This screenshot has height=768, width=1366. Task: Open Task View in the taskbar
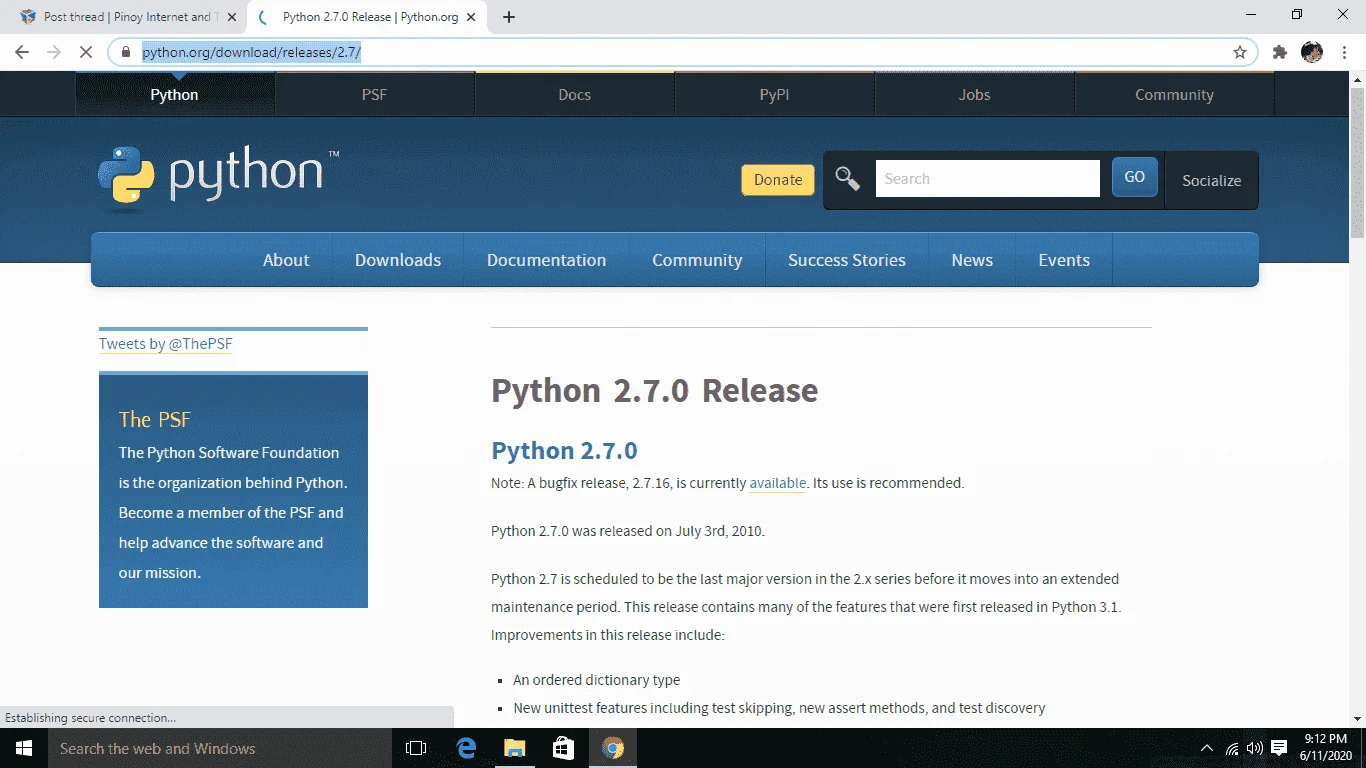[416, 748]
